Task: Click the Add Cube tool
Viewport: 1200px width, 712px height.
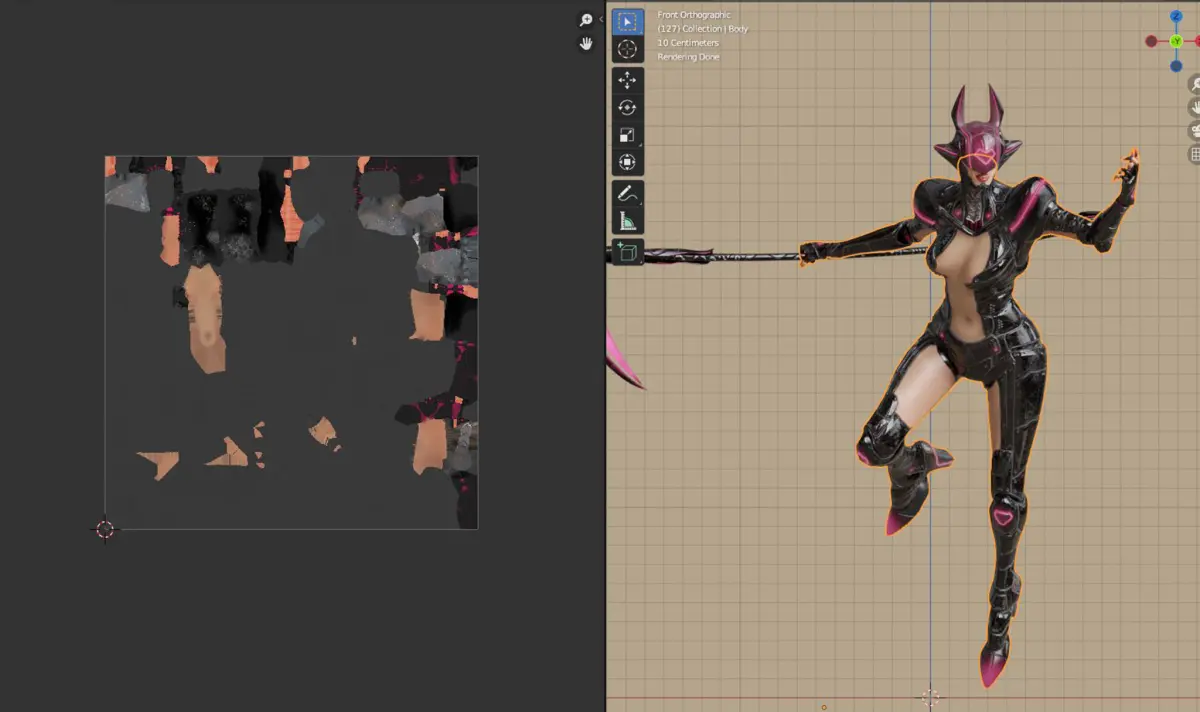Action: (627, 252)
